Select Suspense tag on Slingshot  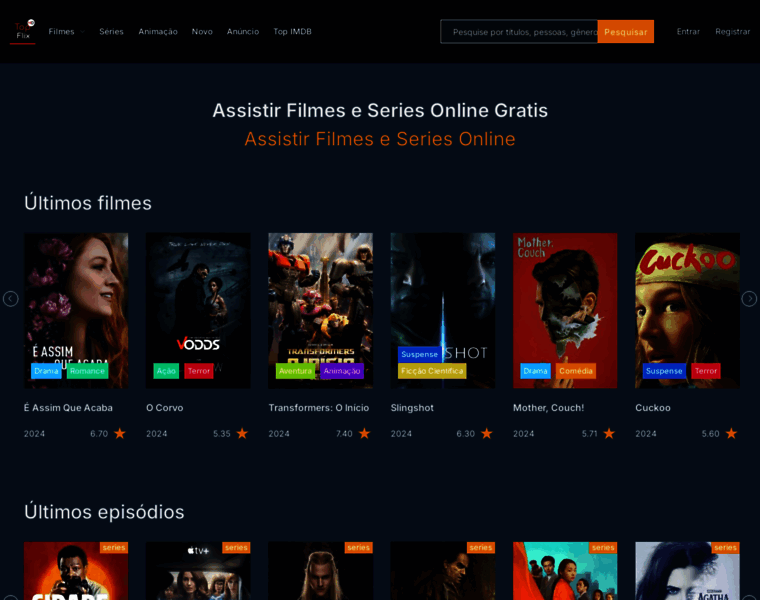tap(420, 354)
